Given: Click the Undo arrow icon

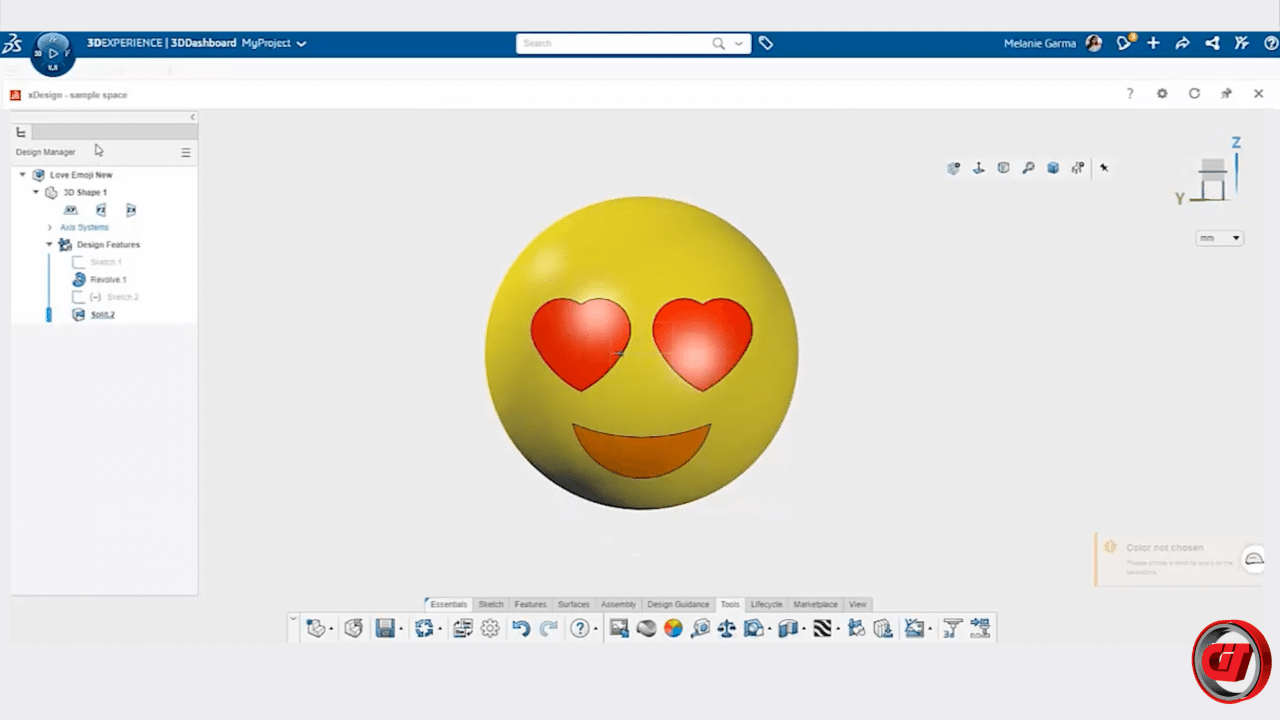Looking at the screenshot, I should pos(521,628).
